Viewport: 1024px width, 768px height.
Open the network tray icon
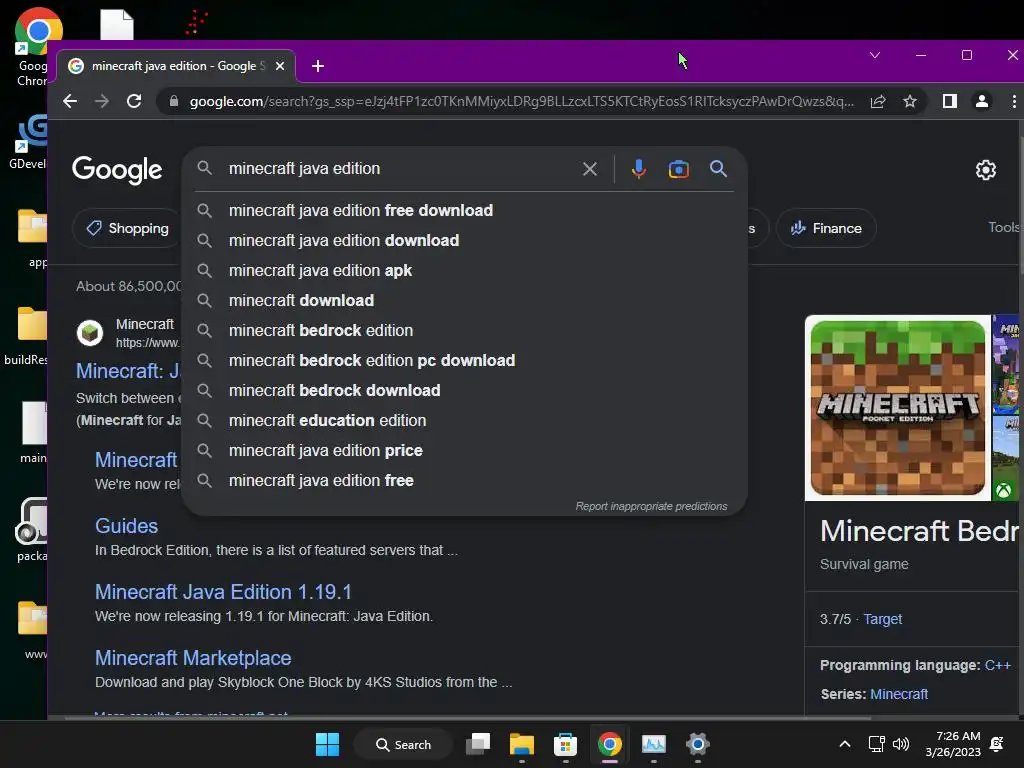pos(876,744)
